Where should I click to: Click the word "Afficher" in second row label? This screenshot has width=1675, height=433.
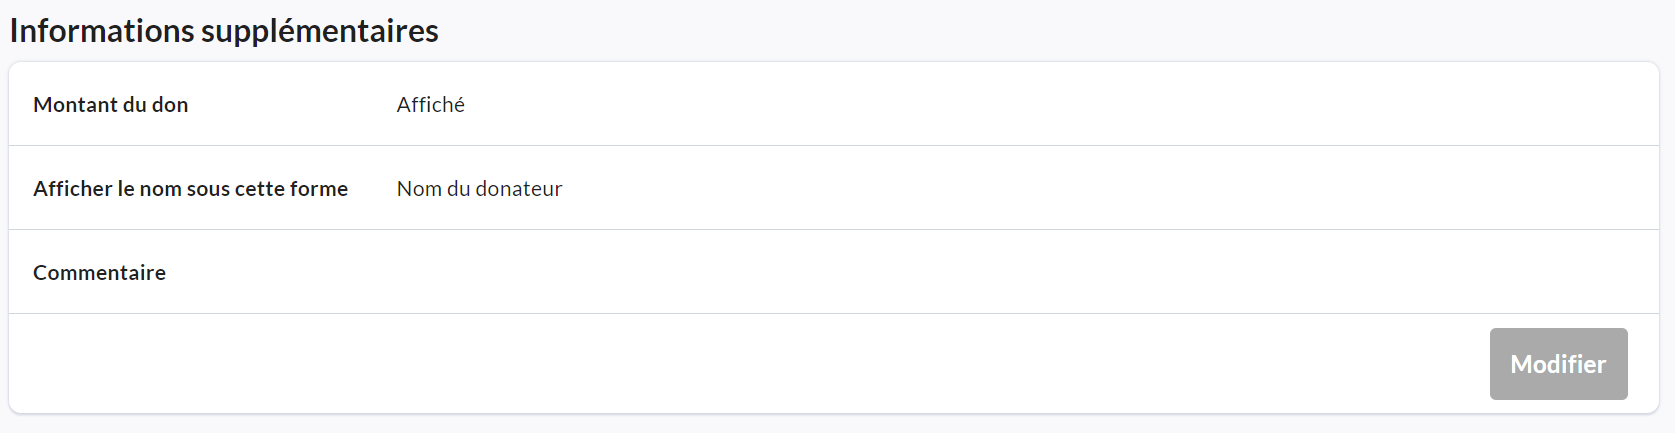(x=72, y=189)
